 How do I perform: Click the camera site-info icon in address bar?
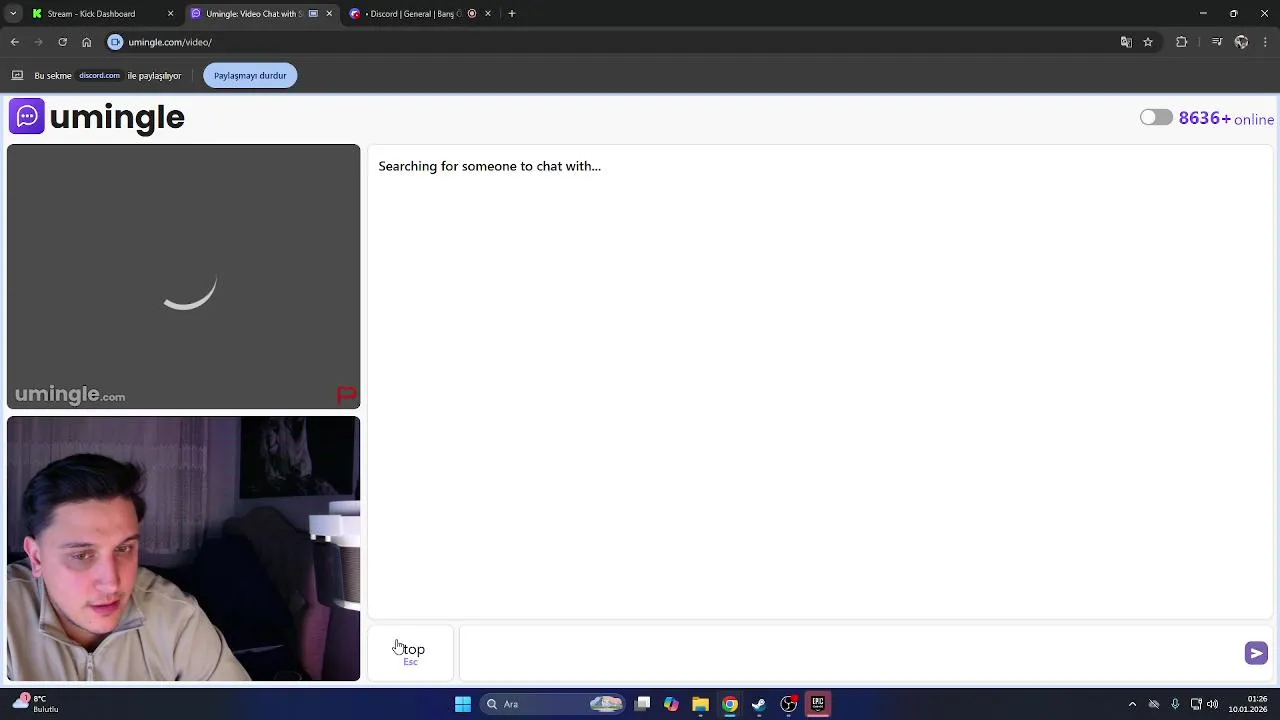point(115,42)
